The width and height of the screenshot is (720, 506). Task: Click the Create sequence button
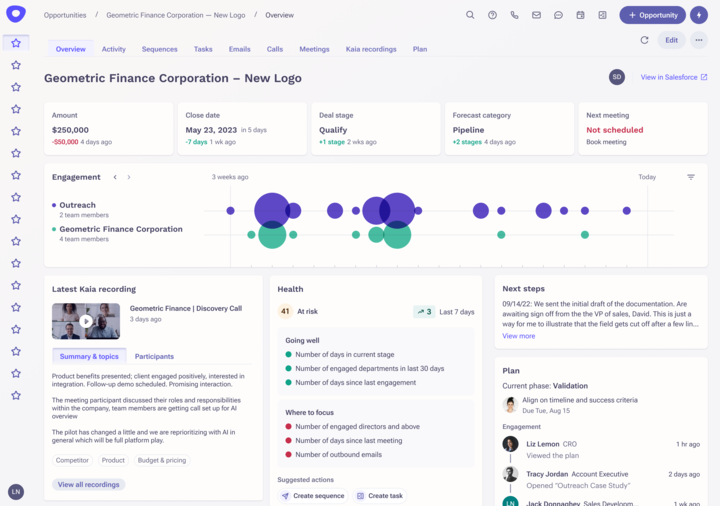pyautogui.click(x=313, y=496)
